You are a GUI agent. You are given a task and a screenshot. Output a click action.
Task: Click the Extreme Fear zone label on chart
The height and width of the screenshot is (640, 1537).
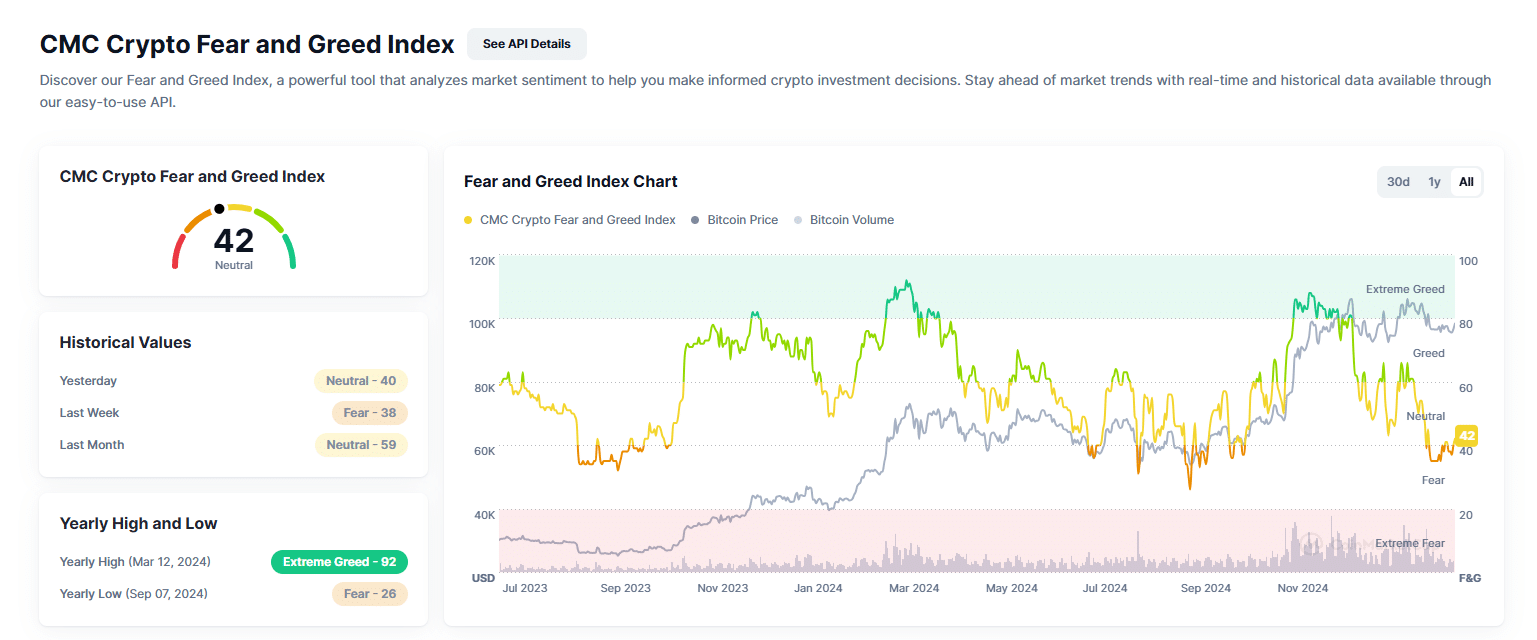[1410, 544]
